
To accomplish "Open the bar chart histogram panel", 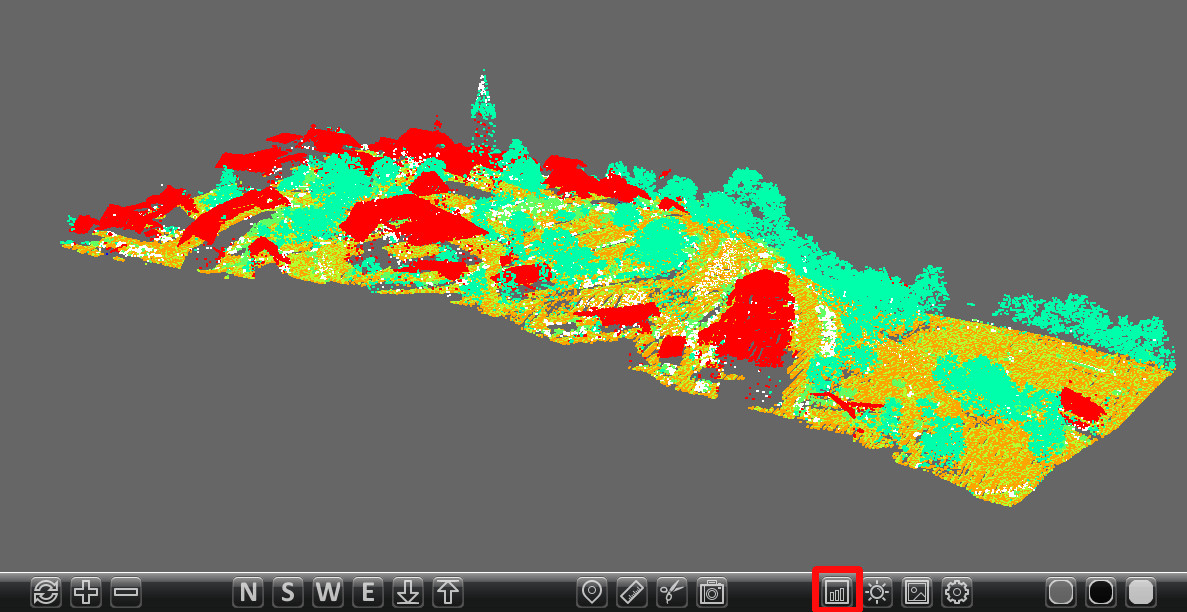I will [837, 592].
